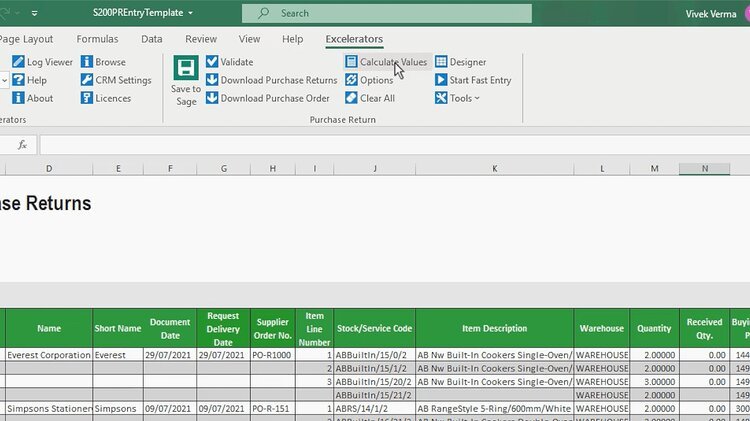Click Save to Sage

click(186, 81)
